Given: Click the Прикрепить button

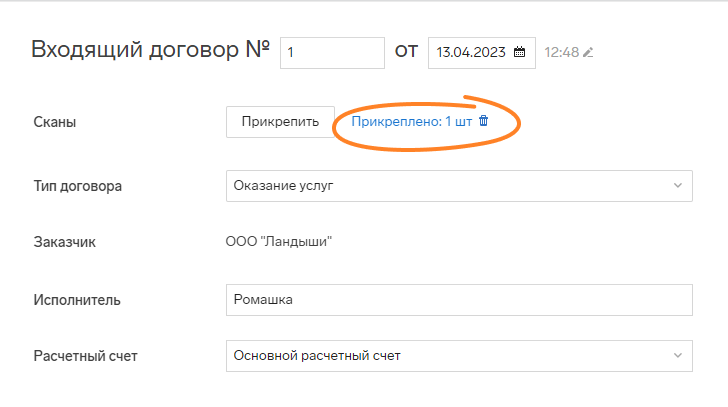Looking at the screenshot, I should point(280,122).
